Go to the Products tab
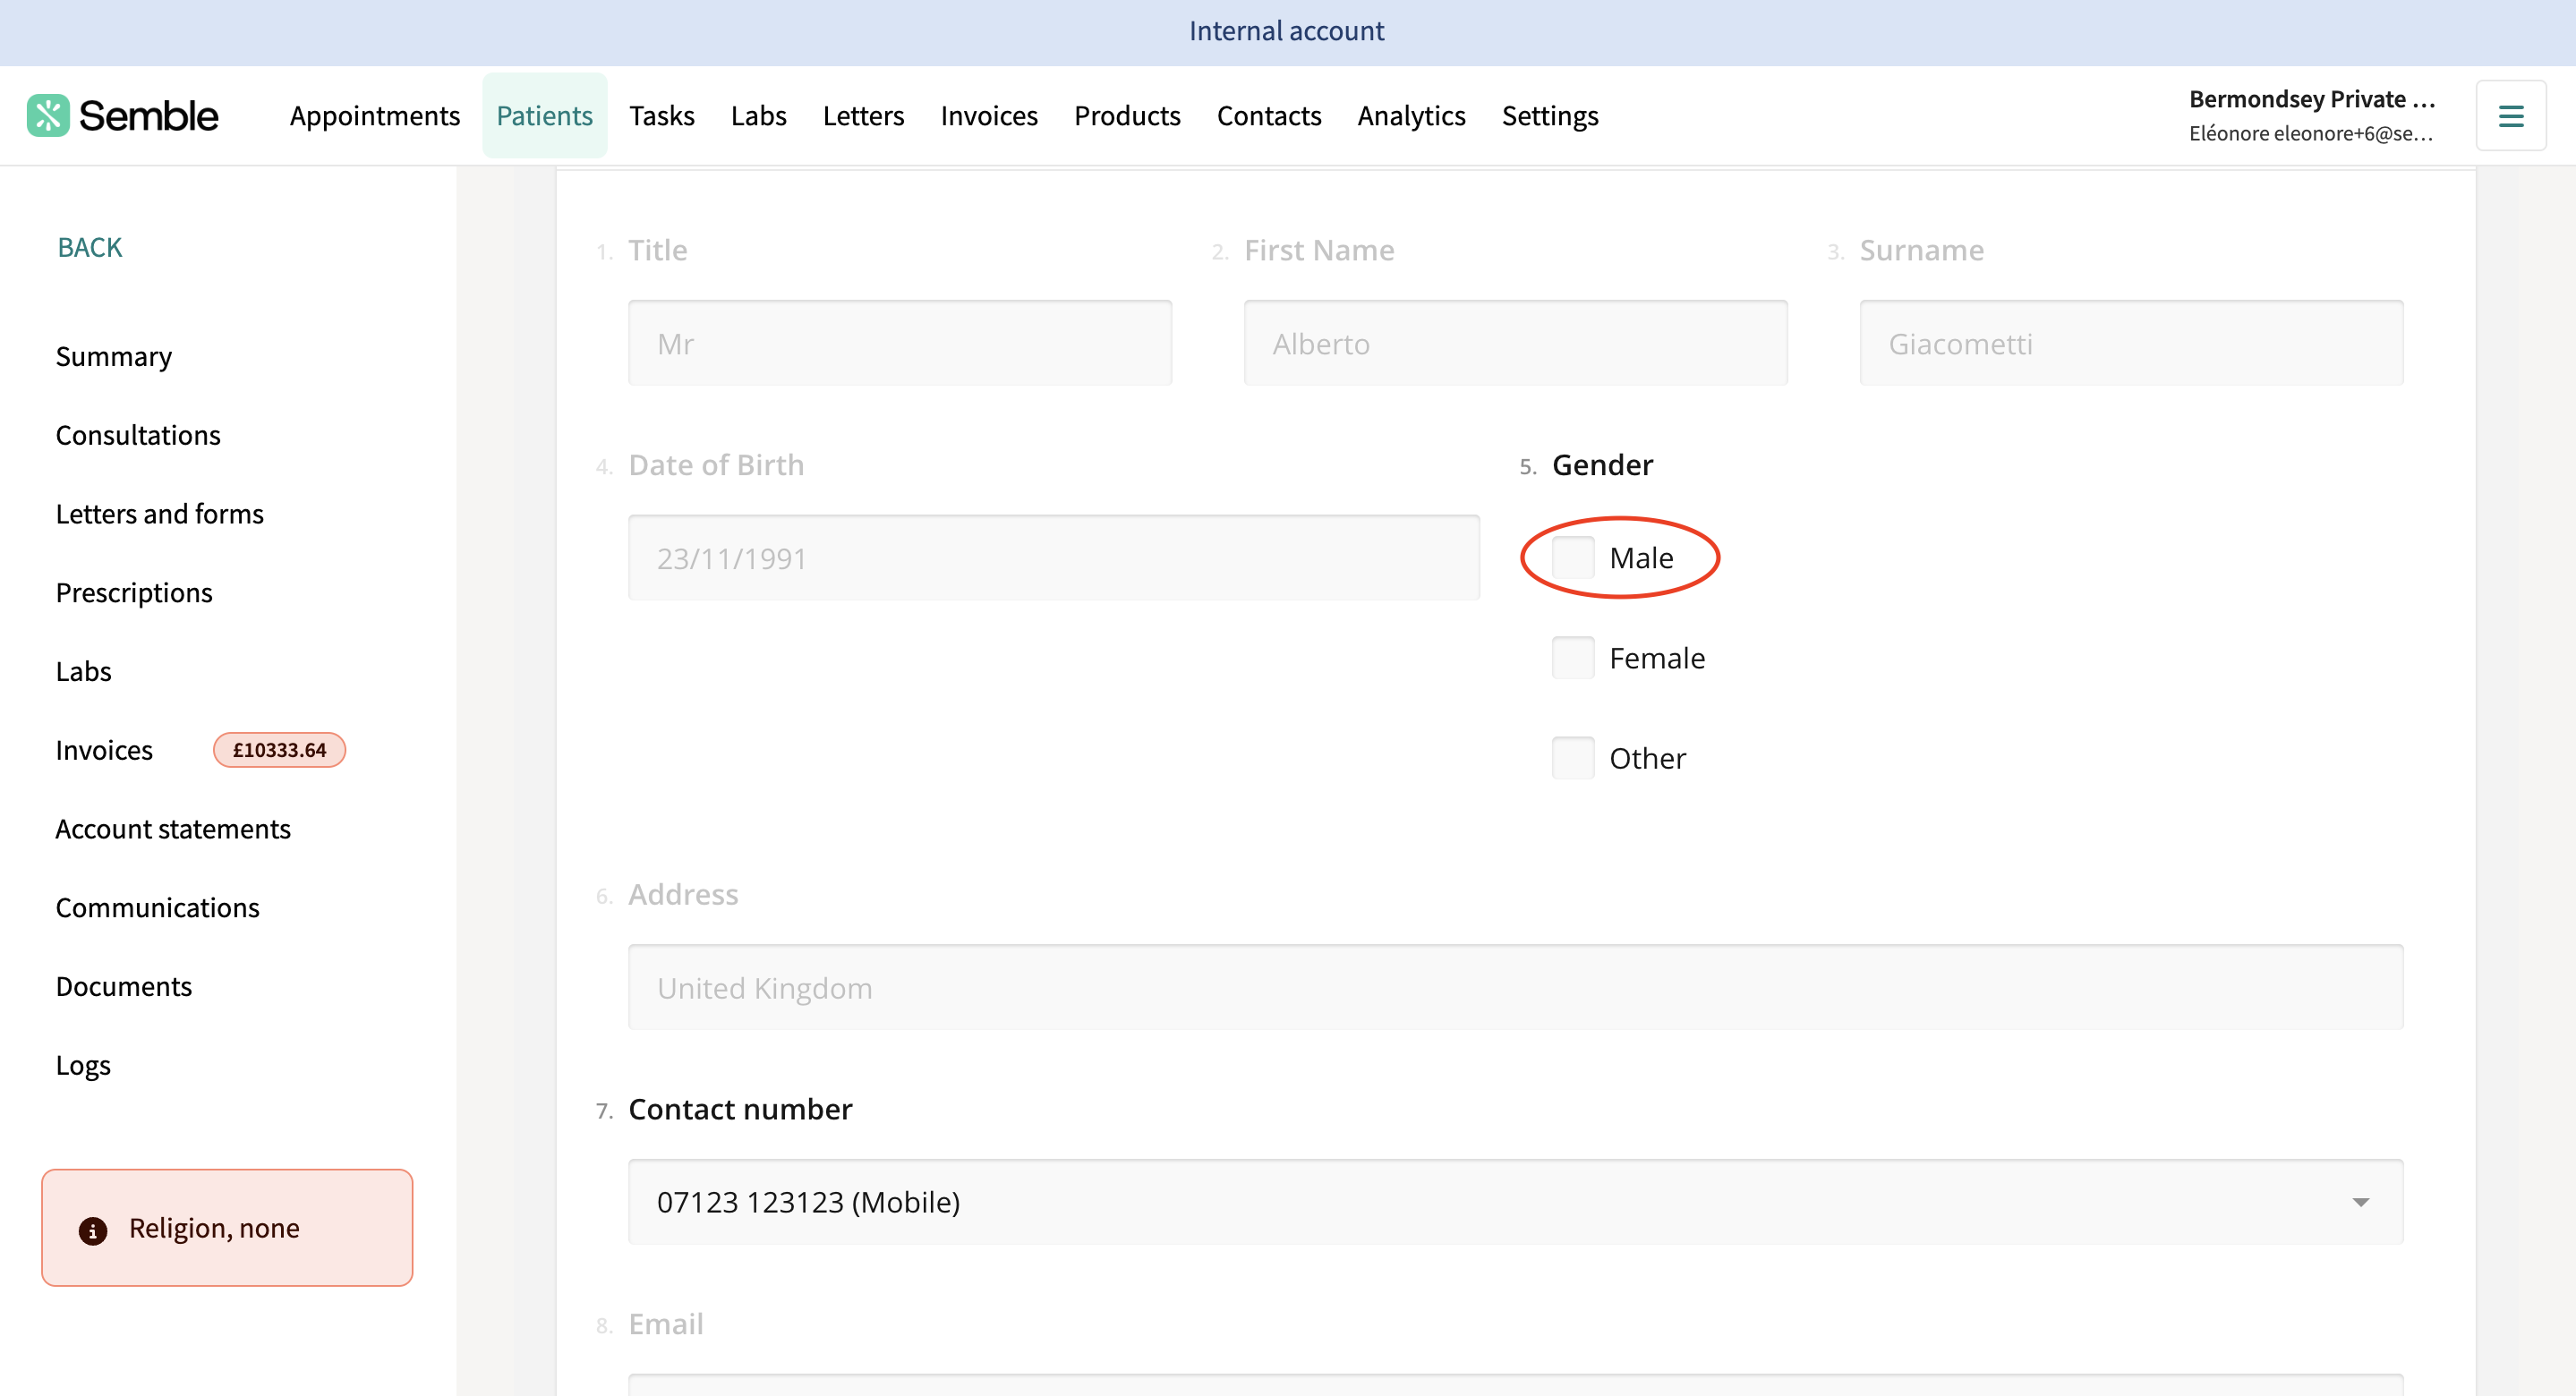Image resolution: width=2576 pixels, height=1396 pixels. click(x=1127, y=115)
